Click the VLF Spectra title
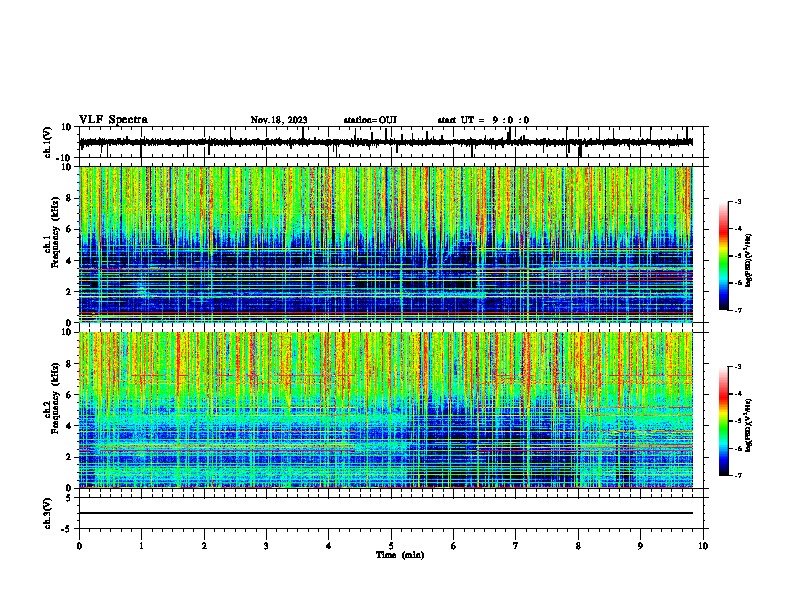The height and width of the screenshot is (612, 792). click(113, 120)
